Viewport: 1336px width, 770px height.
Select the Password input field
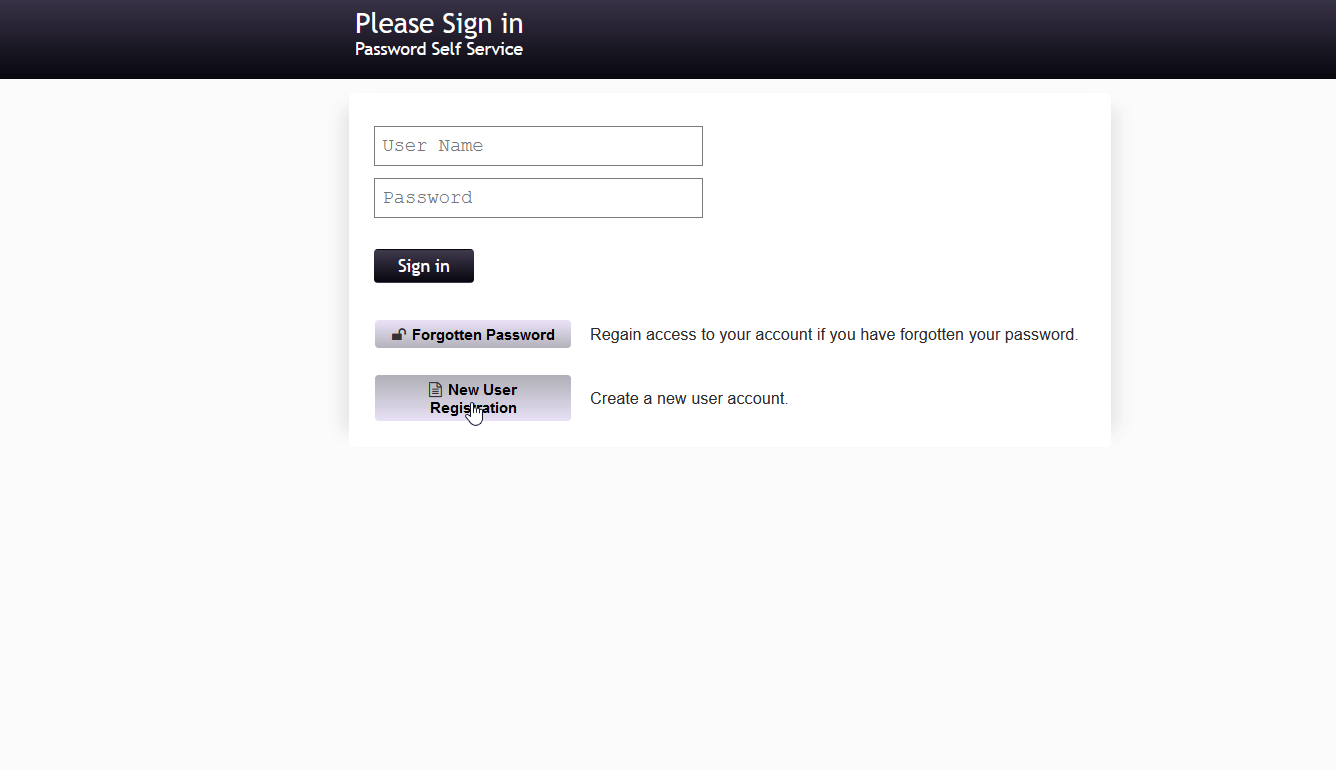[x=538, y=198]
